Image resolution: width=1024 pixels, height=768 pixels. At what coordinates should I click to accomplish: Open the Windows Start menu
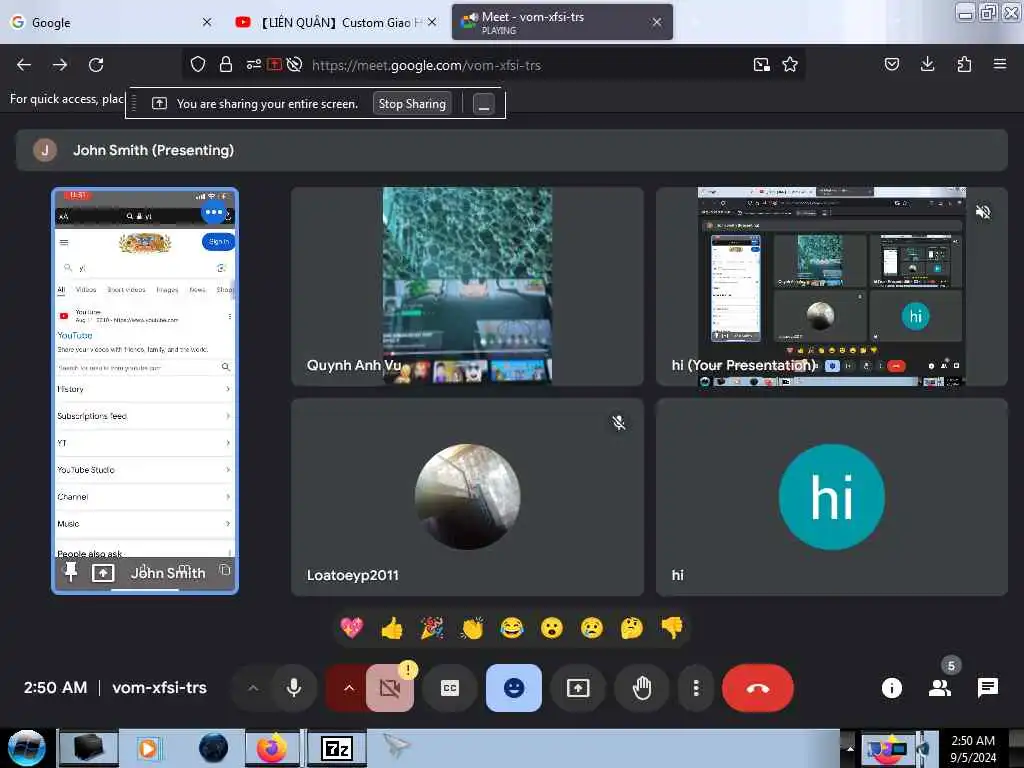27,748
